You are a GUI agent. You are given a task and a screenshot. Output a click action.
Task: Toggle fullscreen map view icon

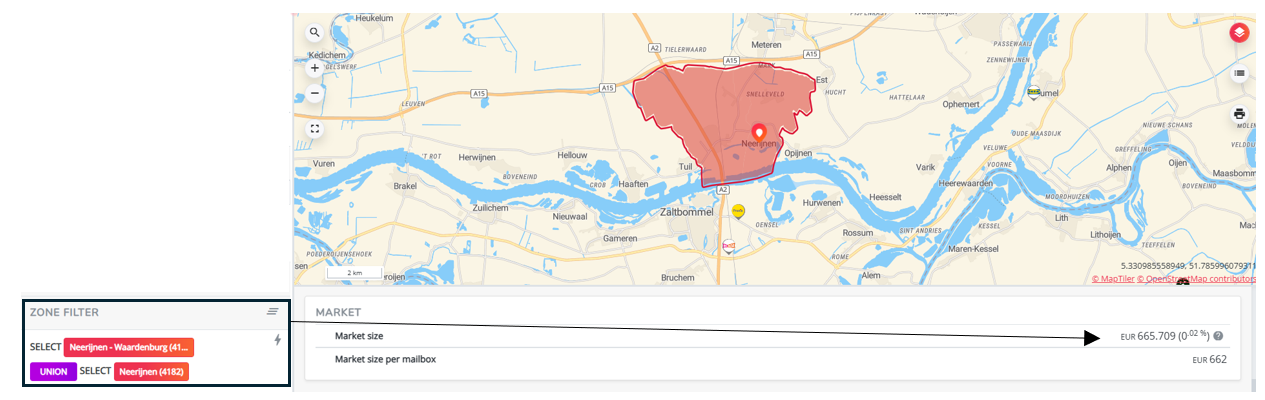coord(315,129)
